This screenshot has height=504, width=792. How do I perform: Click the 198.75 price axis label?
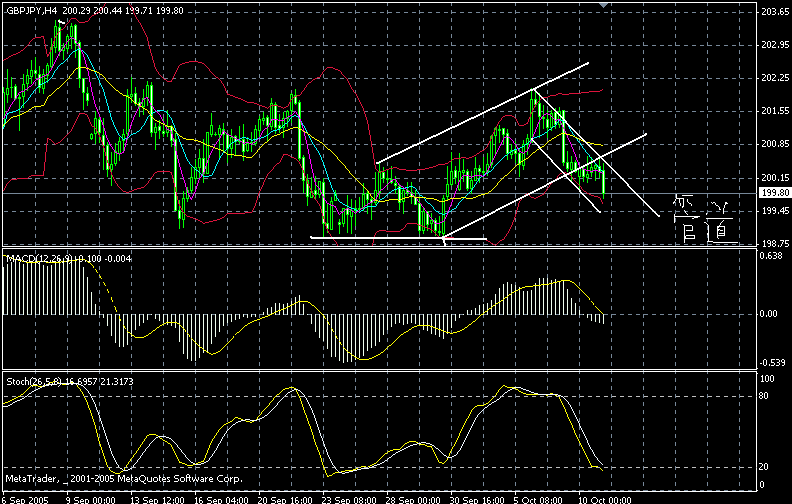coord(775,243)
